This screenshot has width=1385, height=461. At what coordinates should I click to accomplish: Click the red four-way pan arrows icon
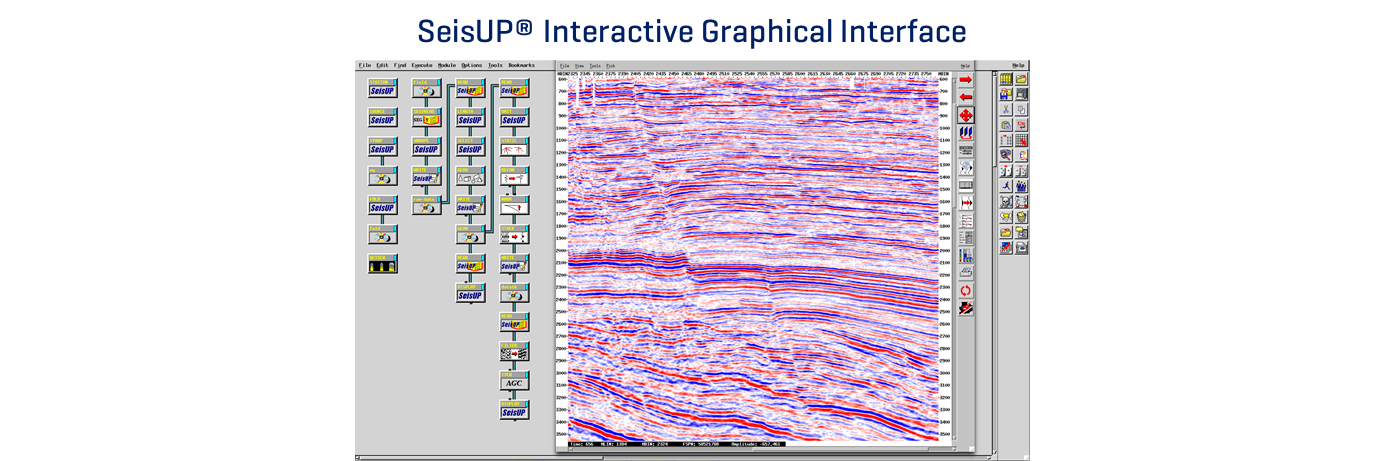[x=966, y=115]
